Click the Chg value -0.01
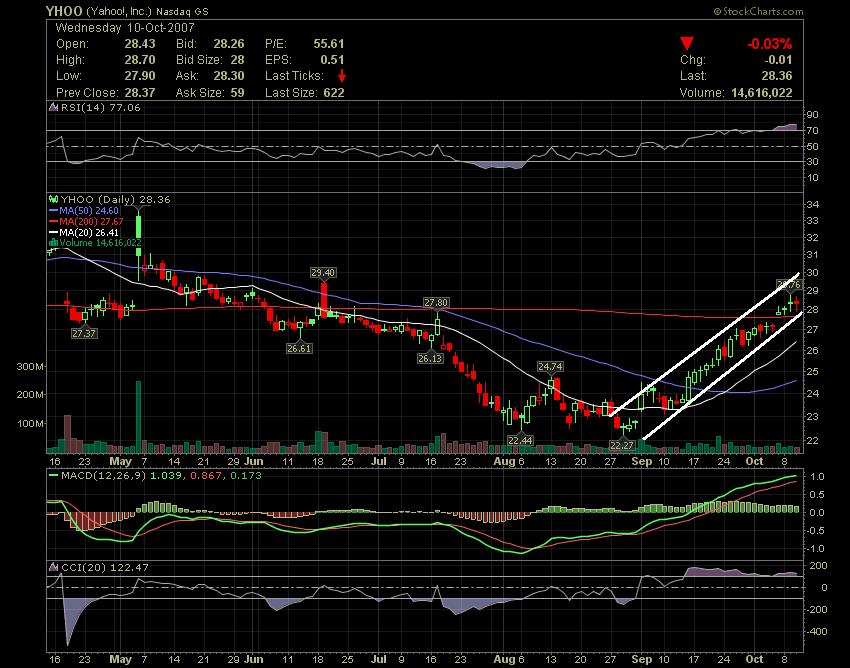Viewport: 850px width, 668px height. point(777,60)
